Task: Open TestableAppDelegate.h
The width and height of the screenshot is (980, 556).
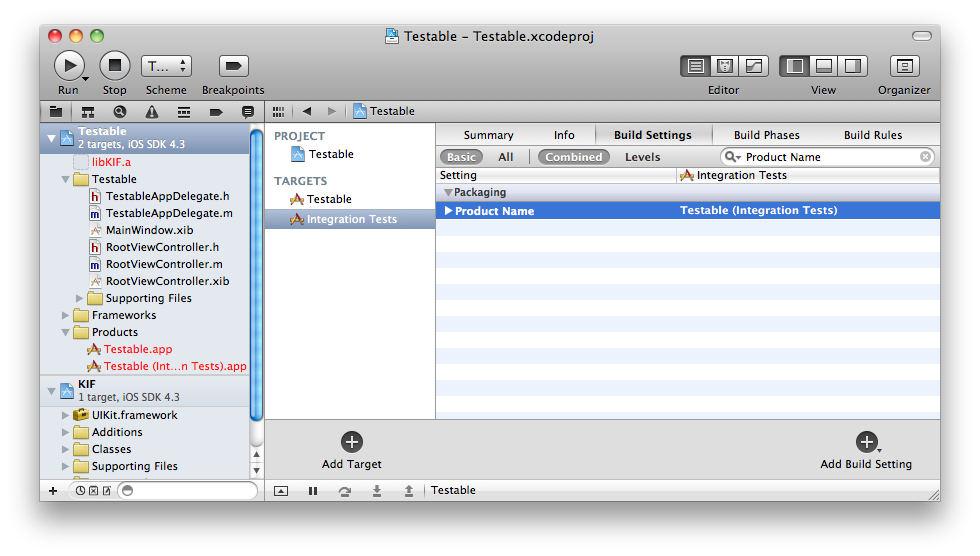Action: tap(168, 196)
